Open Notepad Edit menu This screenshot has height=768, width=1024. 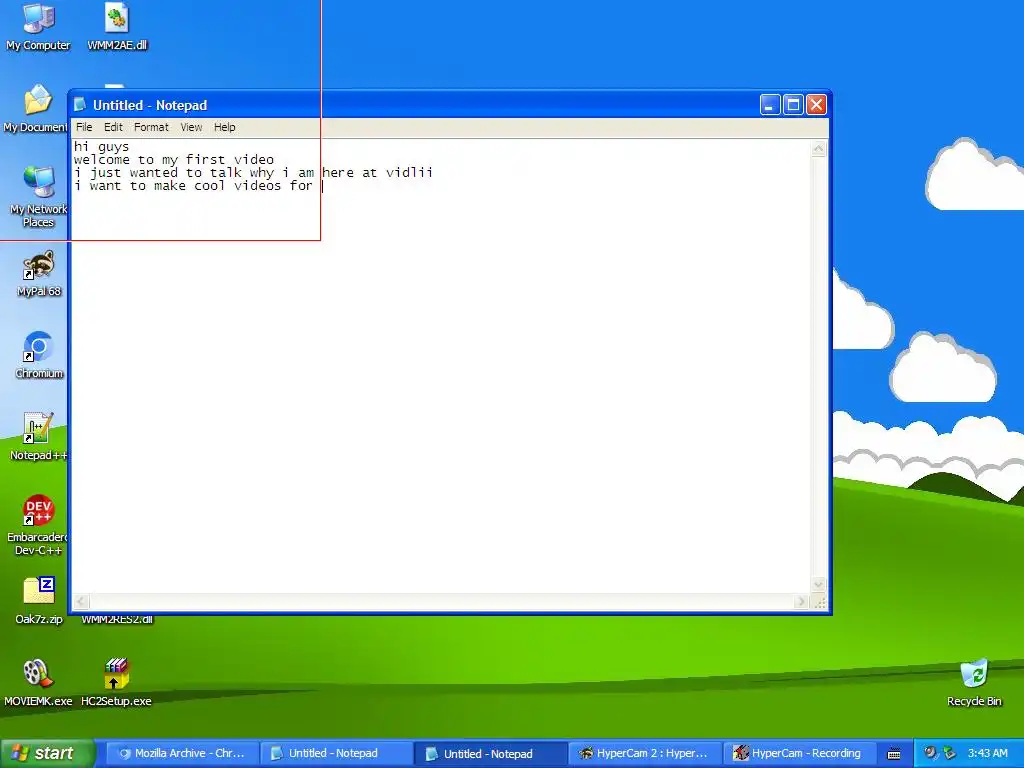113,127
